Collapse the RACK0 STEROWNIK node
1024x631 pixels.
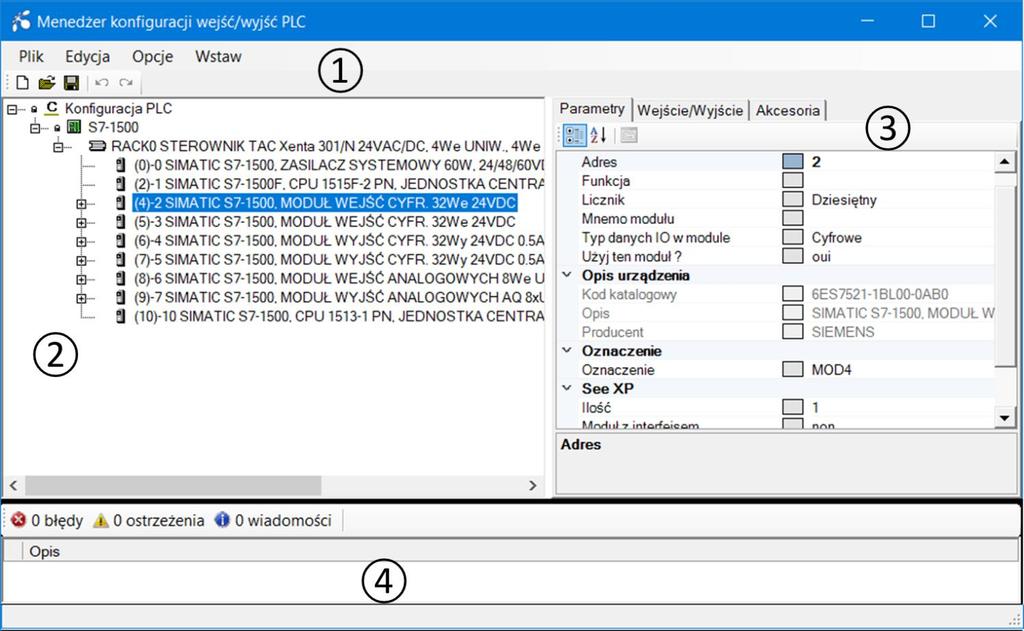point(58,147)
